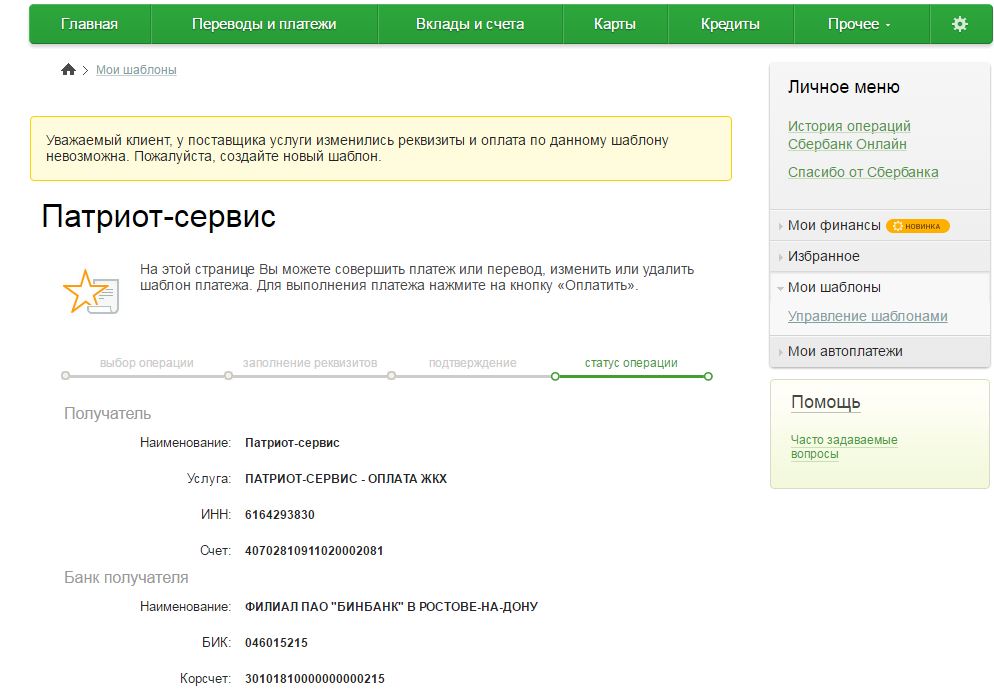Click Управление шаблонами link
Image resolution: width=994 pixels, height=693 pixels.
867,317
